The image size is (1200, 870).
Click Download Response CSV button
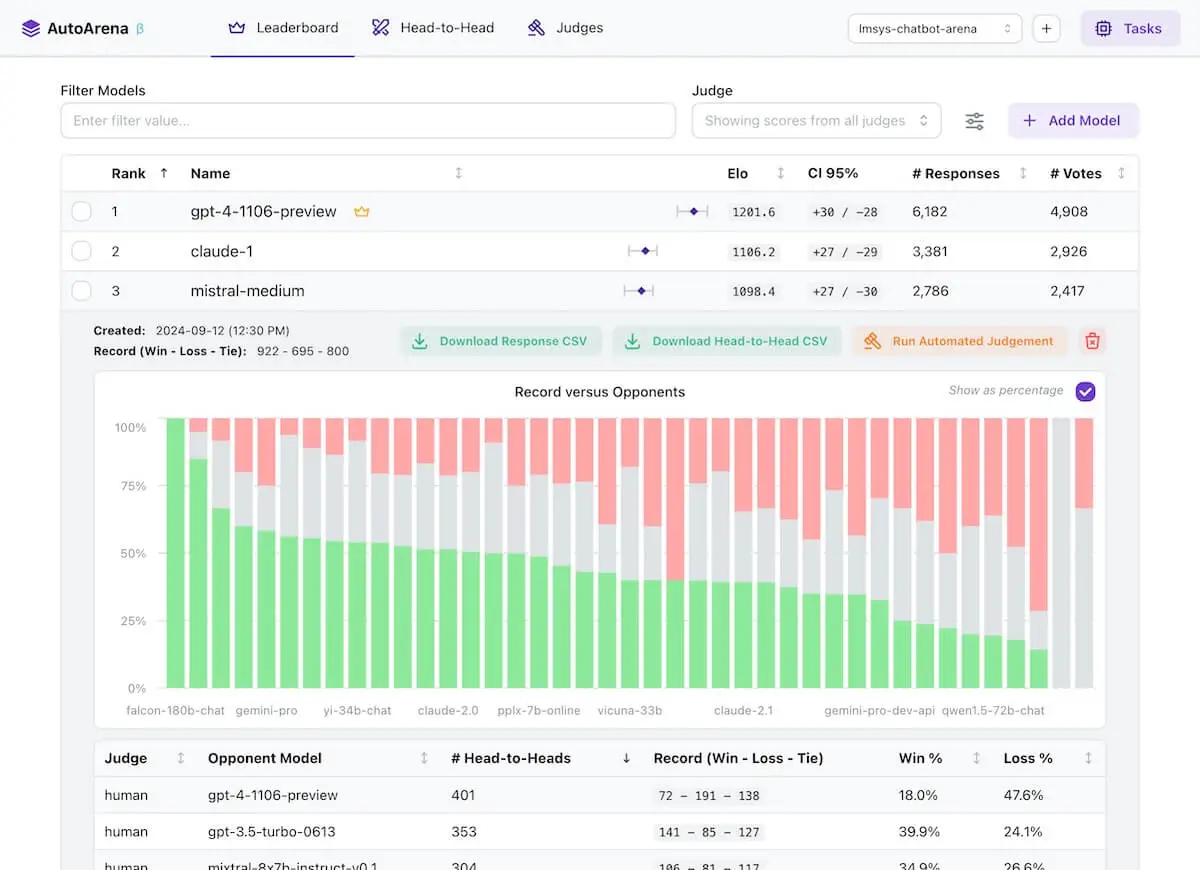(x=501, y=341)
